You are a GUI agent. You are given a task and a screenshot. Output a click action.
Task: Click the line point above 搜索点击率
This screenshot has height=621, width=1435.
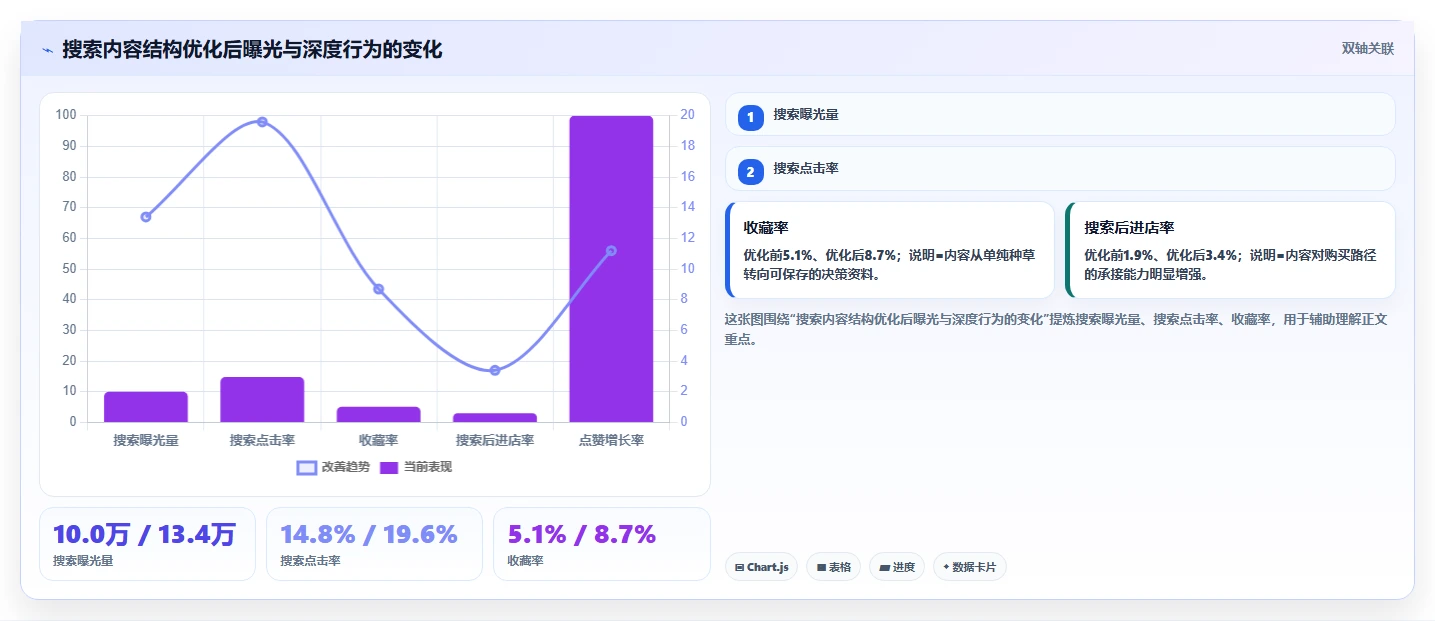tap(262, 122)
